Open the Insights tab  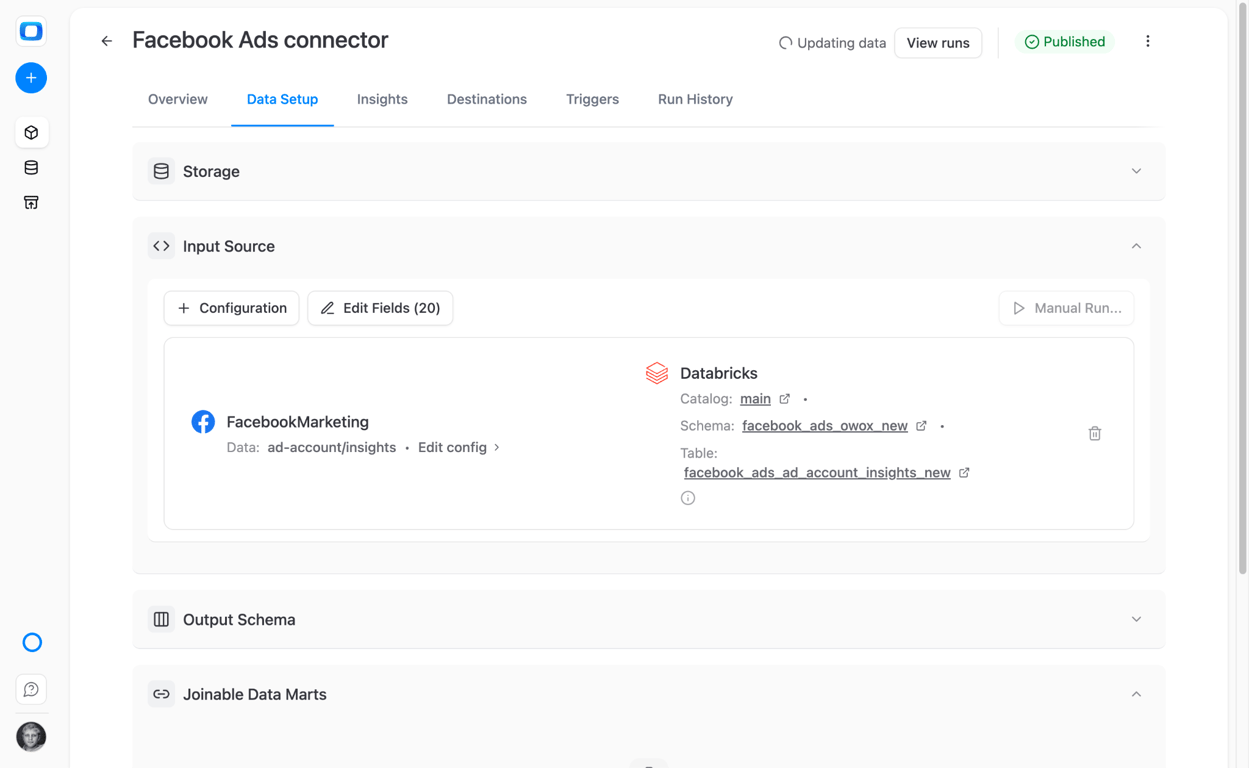pos(382,99)
